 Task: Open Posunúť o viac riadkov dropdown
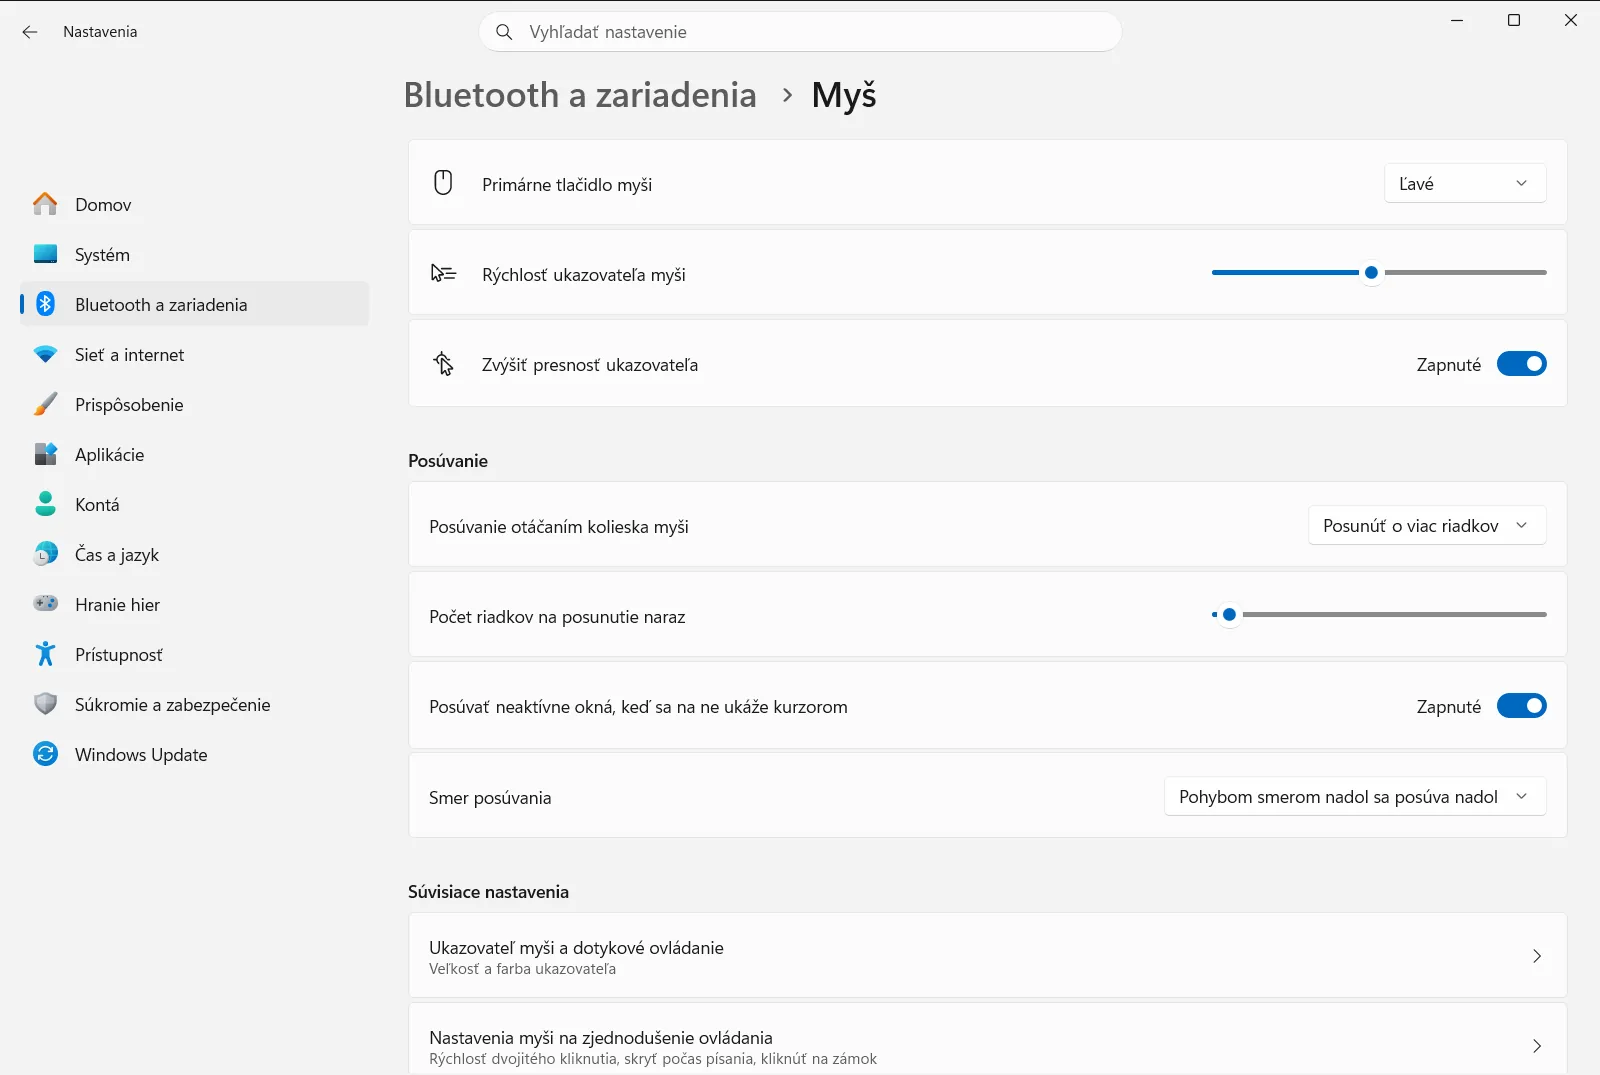click(x=1427, y=525)
